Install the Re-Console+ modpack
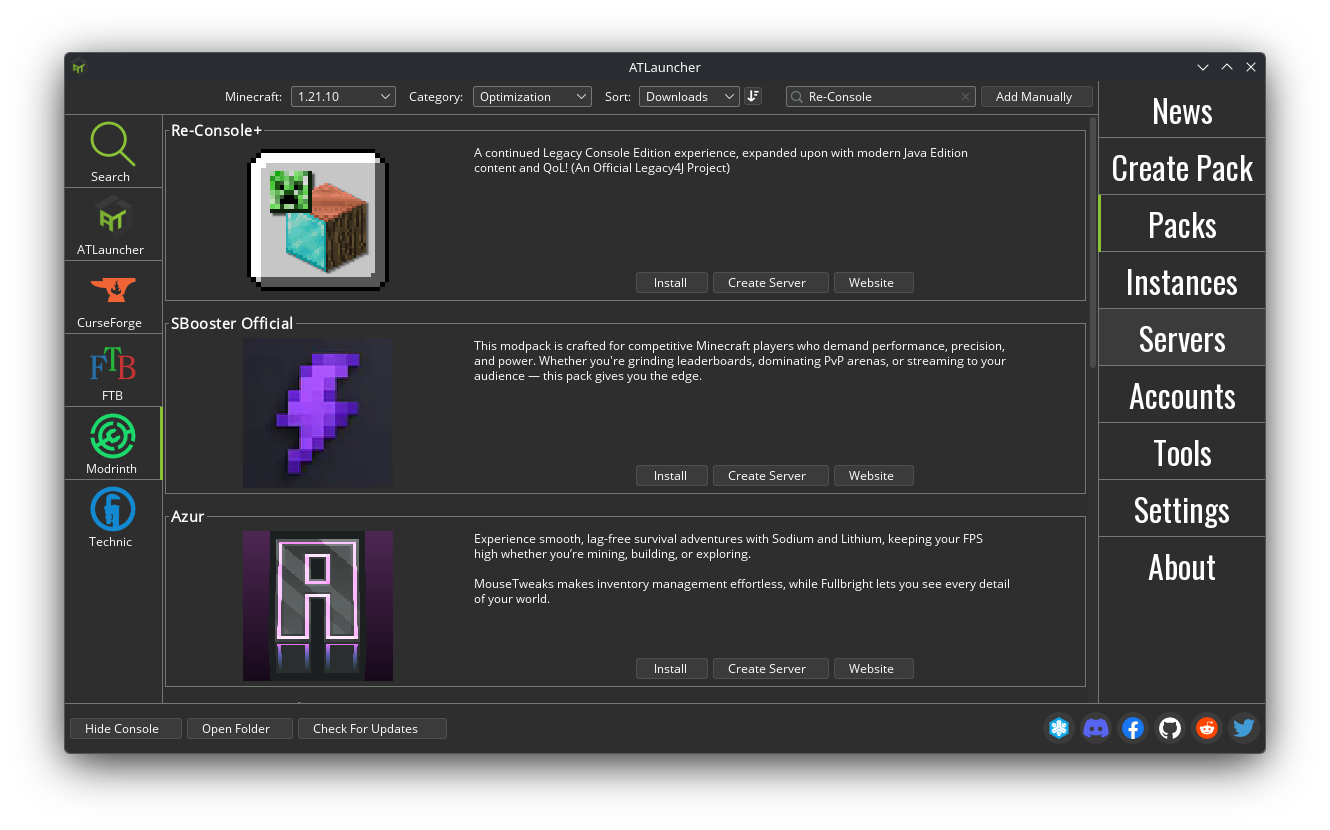1330x830 pixels. [x=671, y=282]
